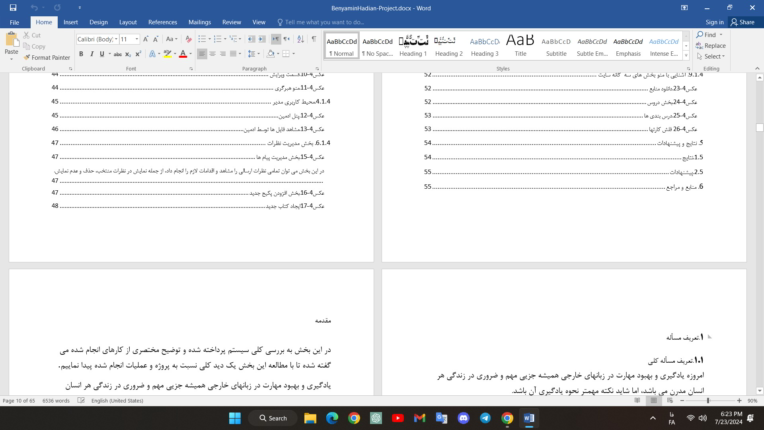Click the Text Effects glowing A icon
Screen dimensions: 764x430
pos(153,54)
